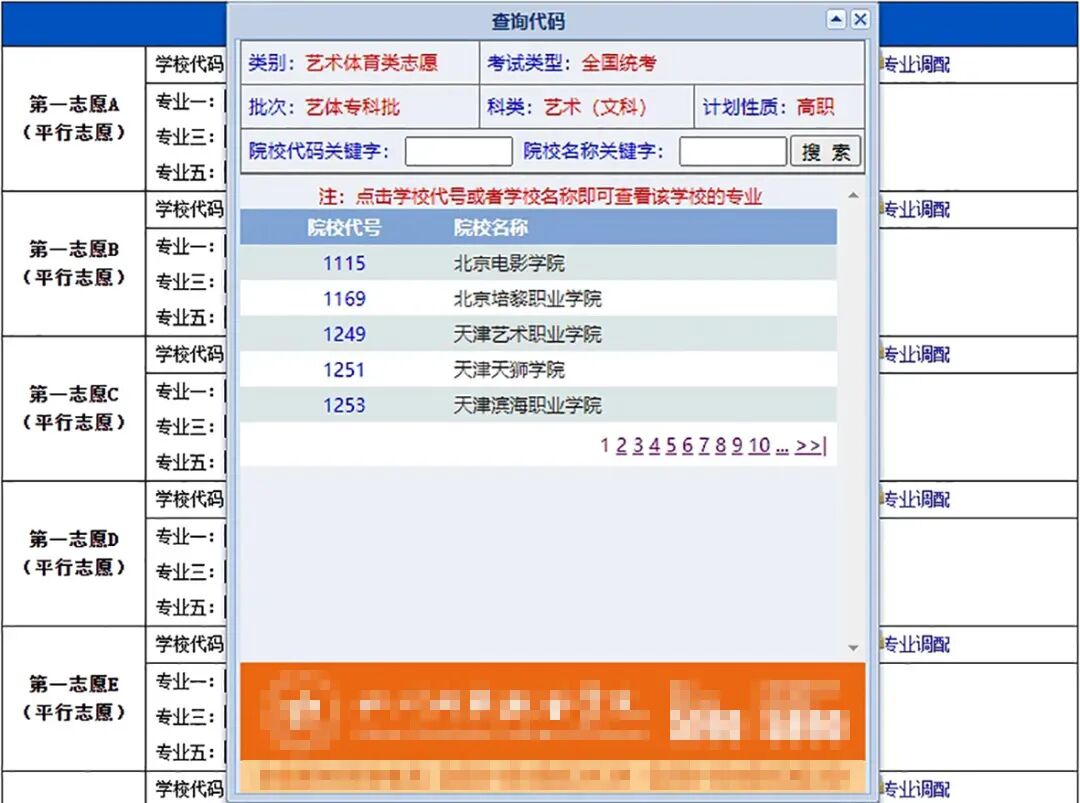1080x803 pixels.
Task: Click the 搜索 search button
Action: pos(825,151)
